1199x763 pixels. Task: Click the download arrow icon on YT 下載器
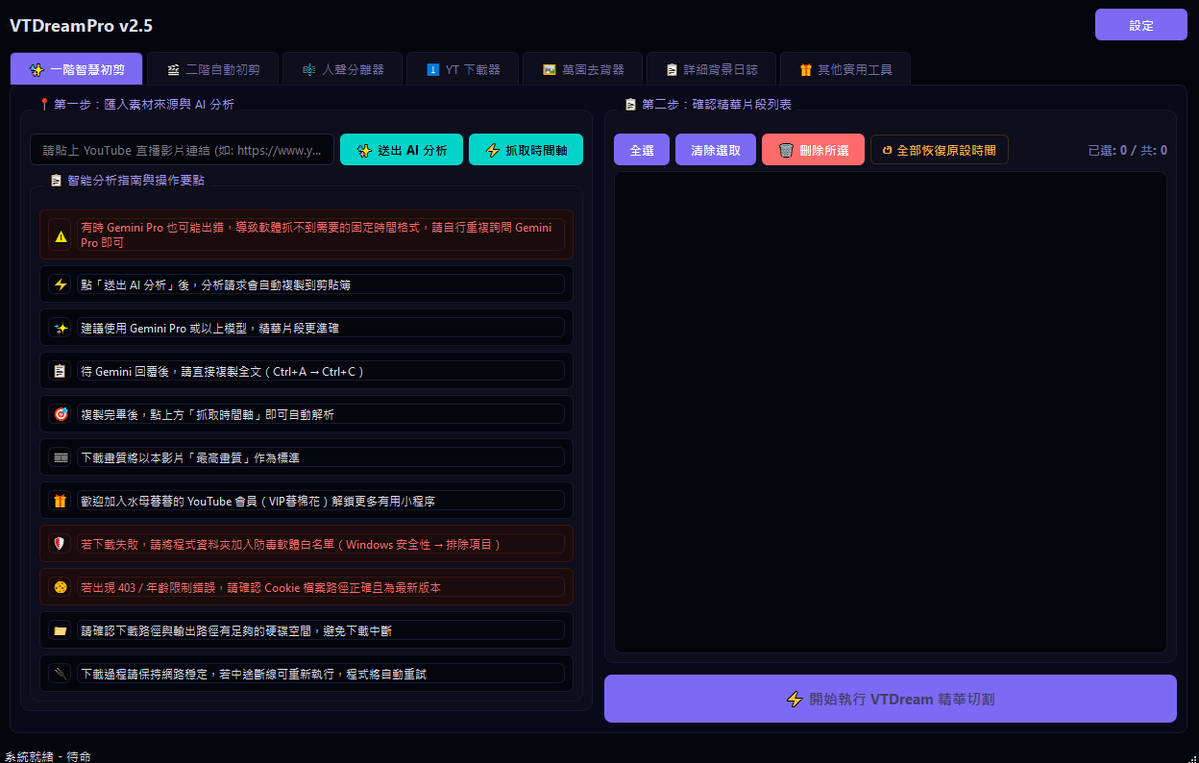click(x=433, y=70)
